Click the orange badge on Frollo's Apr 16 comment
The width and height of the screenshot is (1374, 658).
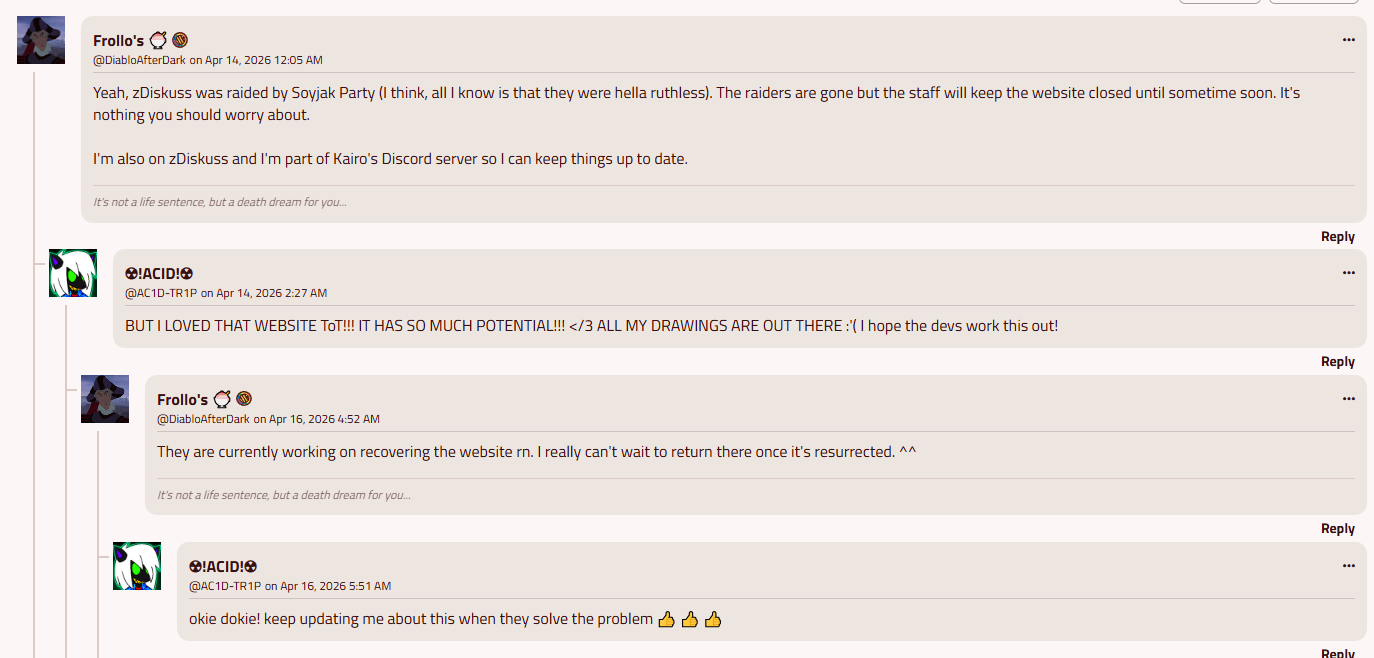pos(244,399)
